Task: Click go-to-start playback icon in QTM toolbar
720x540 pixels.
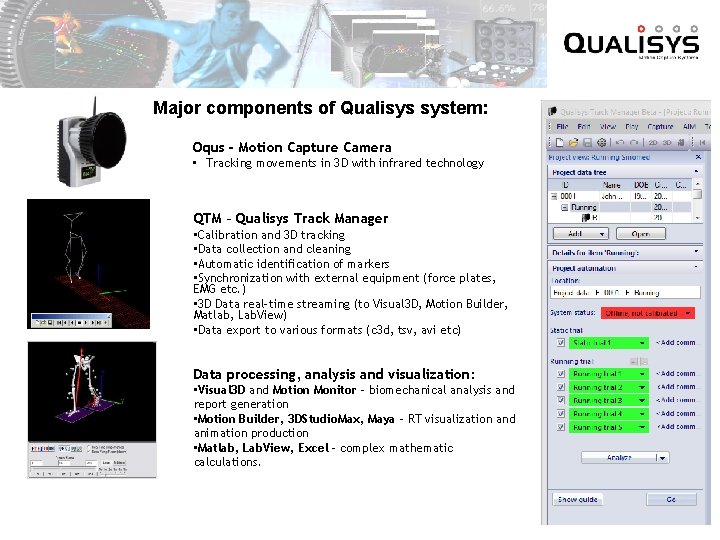Action: tap(702, 143)
